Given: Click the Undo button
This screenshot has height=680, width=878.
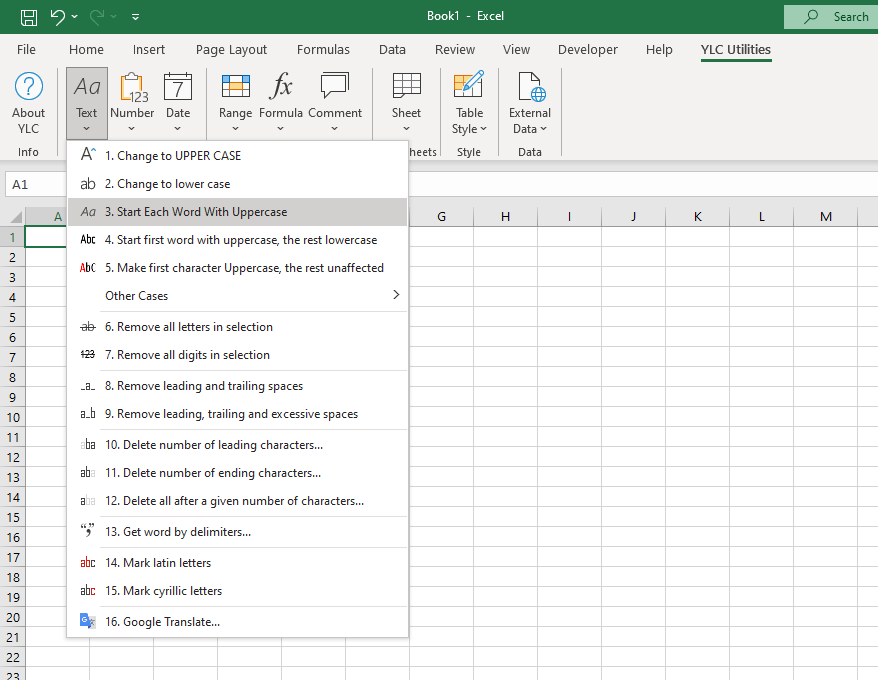Looking at the screenshot, I should click(x=57, y=16).
